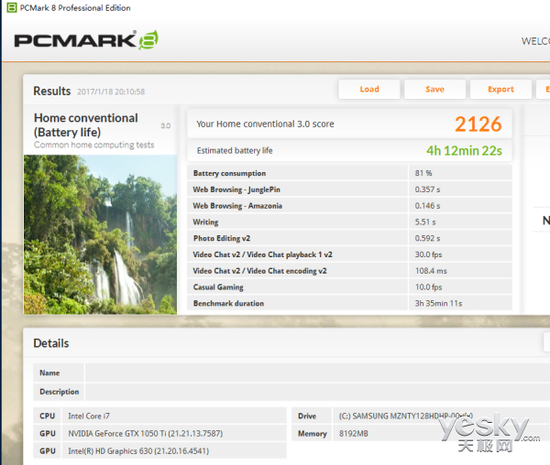The height and width of the screenshot is (465, 550).
Task: Click the Intel(R) HD Graphics 630 entry
Action: click(174, 451)
